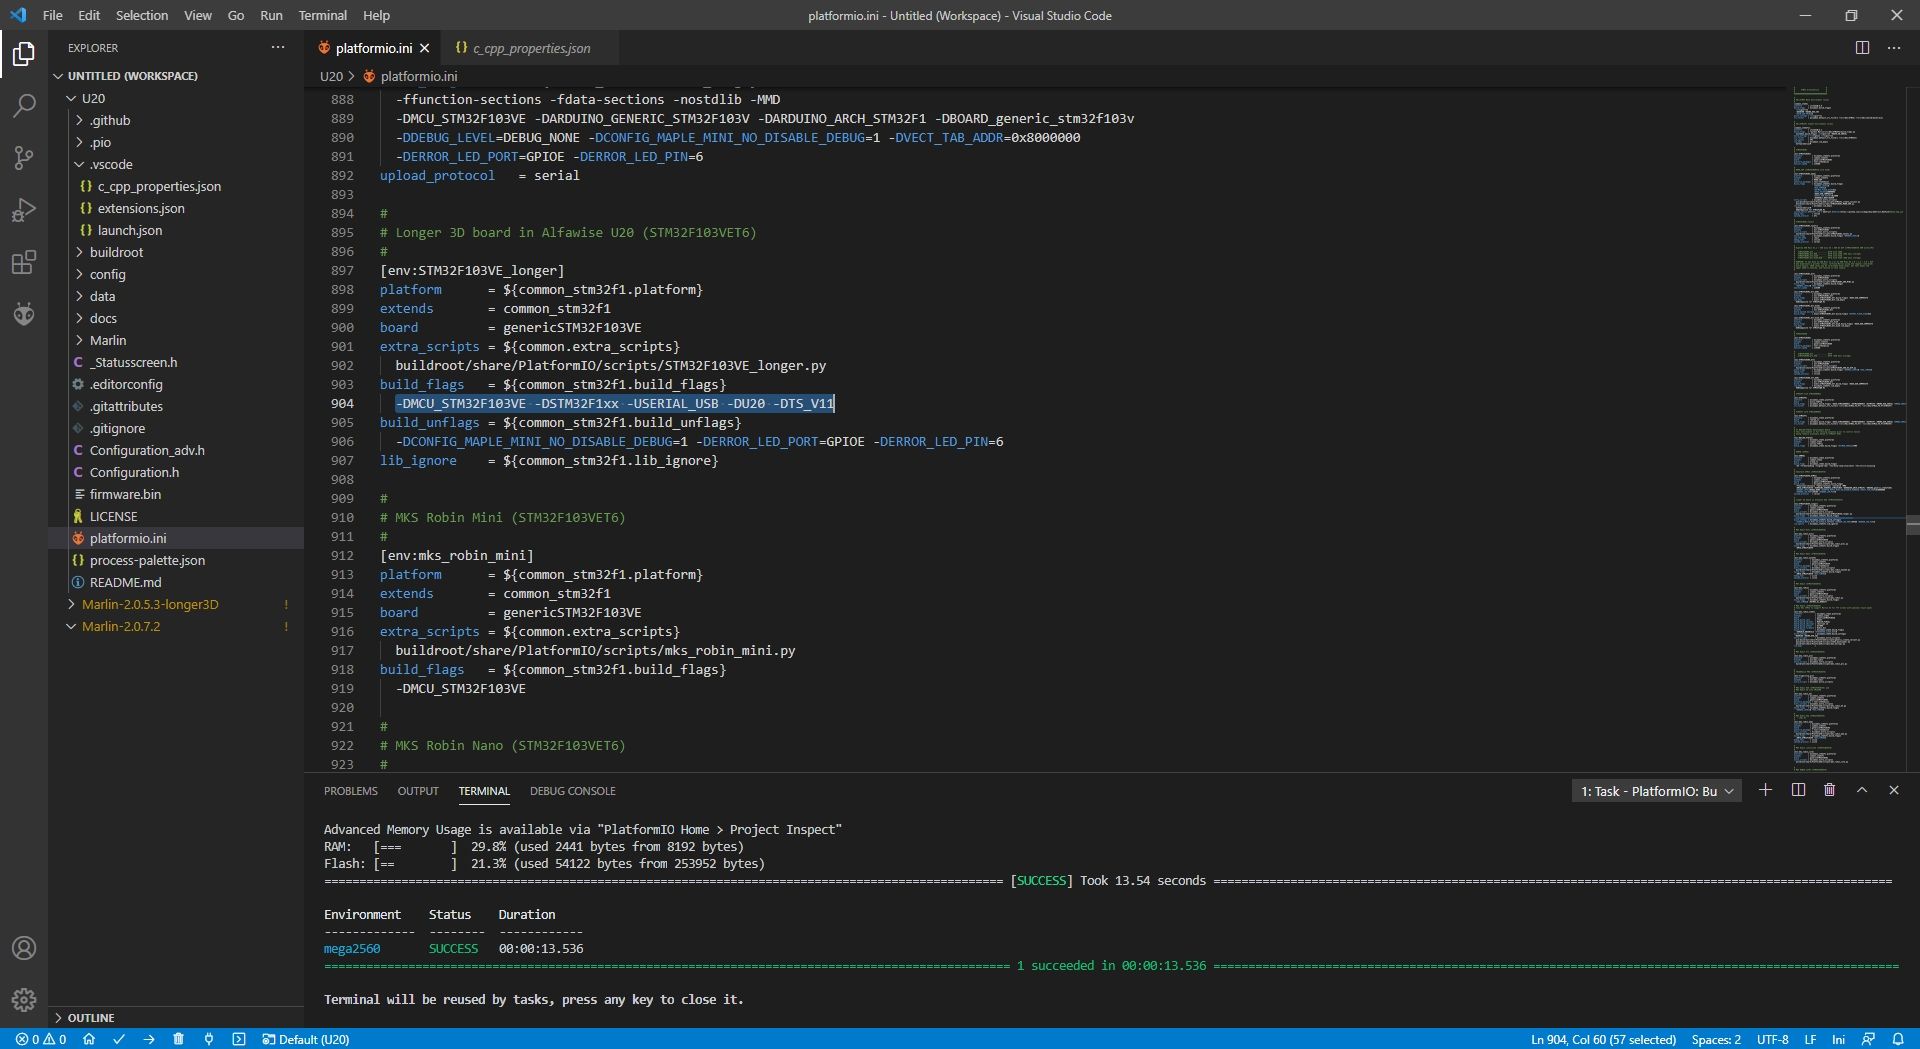Toggle the split terminal button

pyautogui.click(x=1798, y=790)
